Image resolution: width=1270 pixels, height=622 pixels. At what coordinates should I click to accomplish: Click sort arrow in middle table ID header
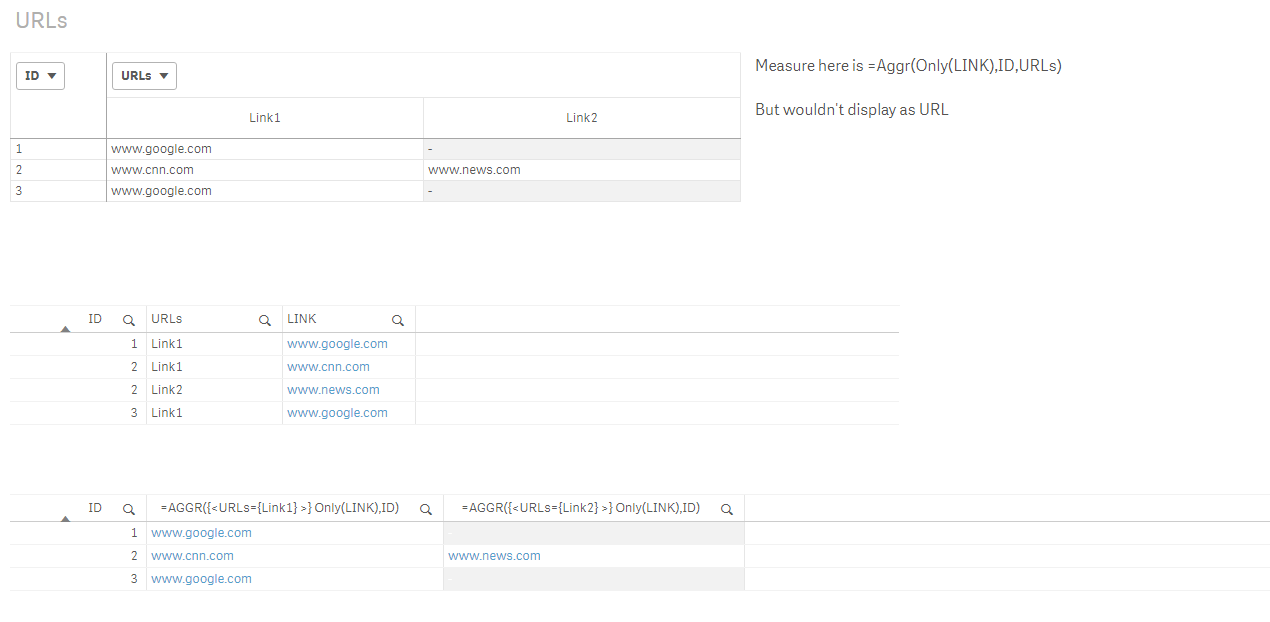pyautogui.click(x=66, y=329)
